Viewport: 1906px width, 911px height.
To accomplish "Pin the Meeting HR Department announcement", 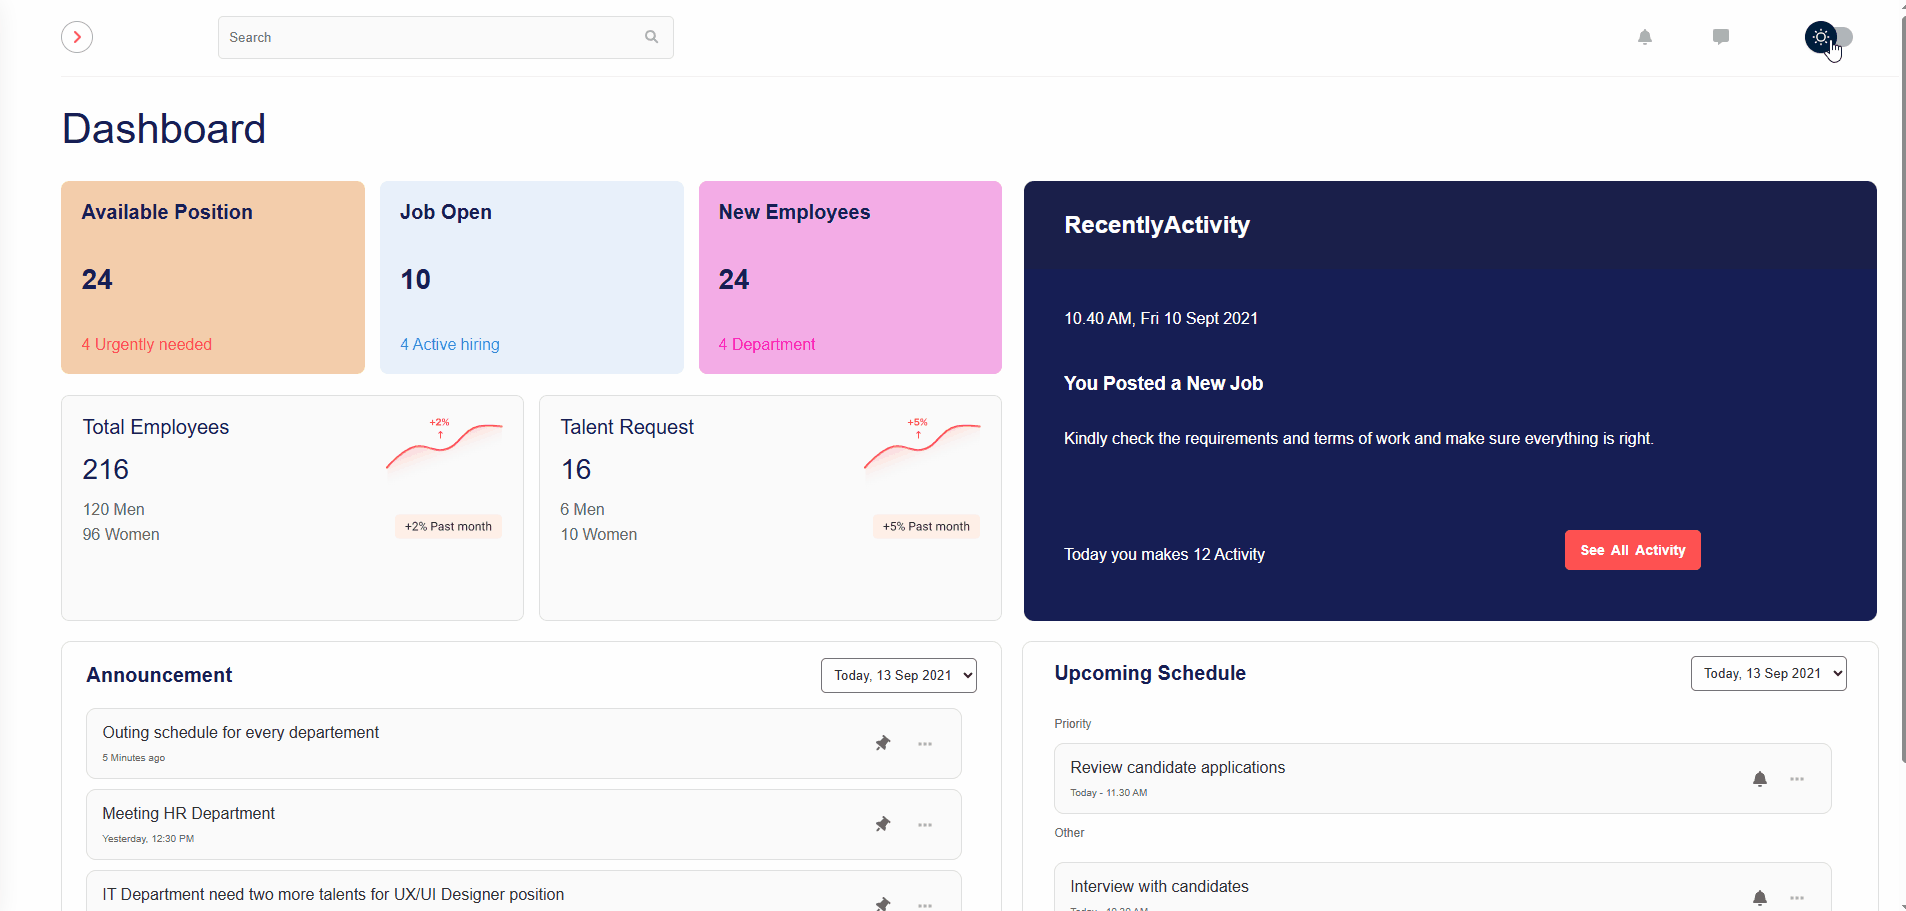I will point(883,824).
